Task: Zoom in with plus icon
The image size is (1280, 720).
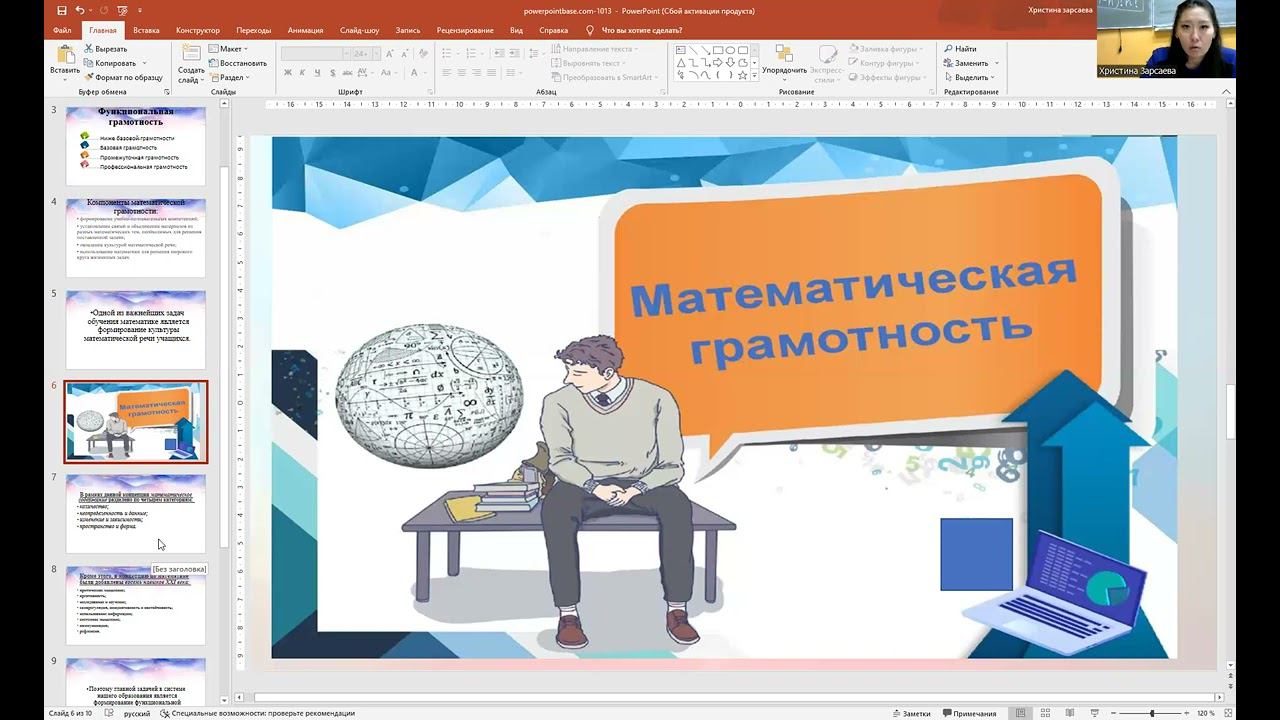Action: pyautogui.click(x=1187, y=713)
